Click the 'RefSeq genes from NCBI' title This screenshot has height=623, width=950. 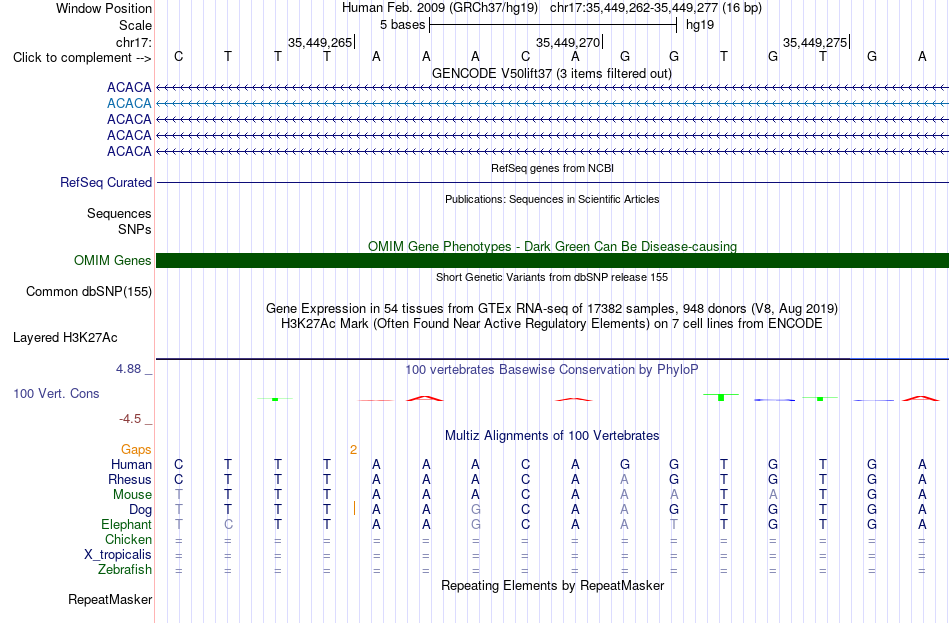(x=552, y=168)
